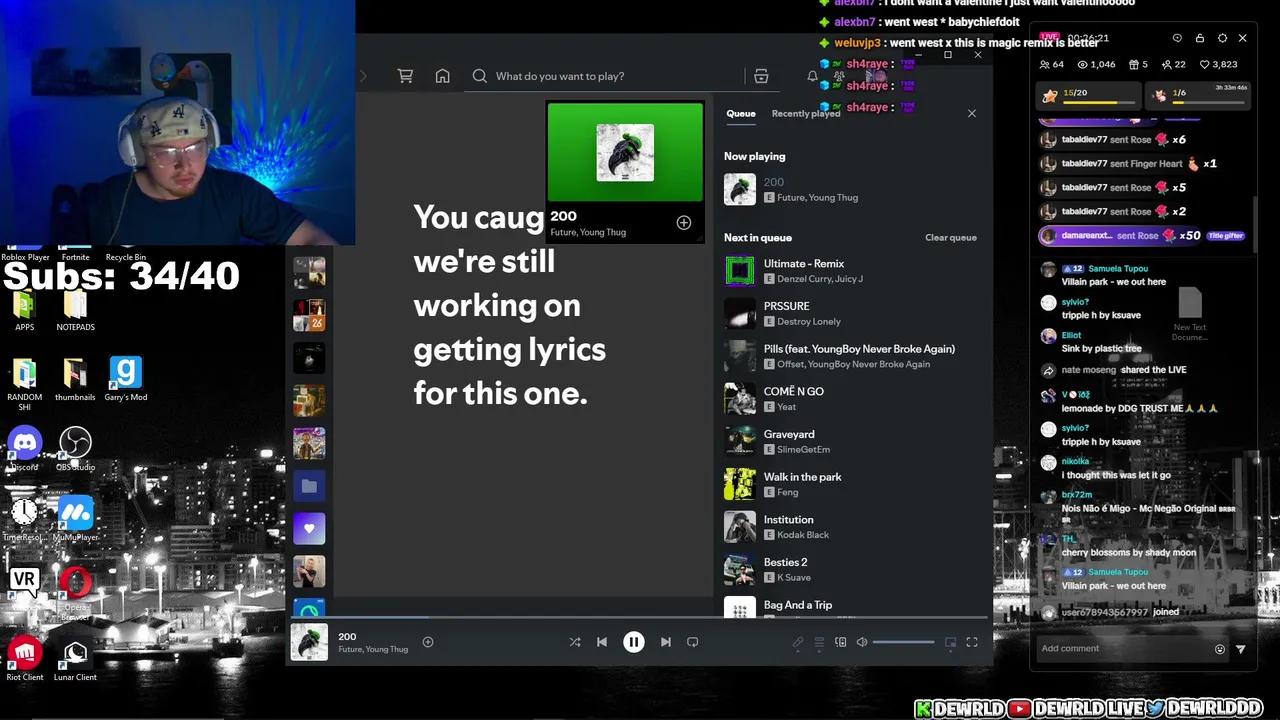Open the thumbnails desktop folder

point(75,379)
